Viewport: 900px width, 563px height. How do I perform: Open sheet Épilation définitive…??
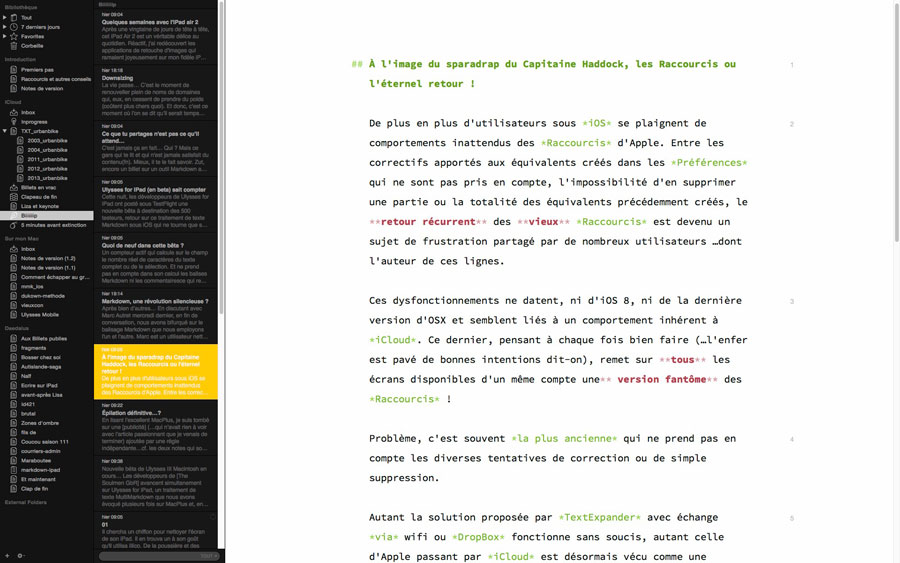click(156, 428)
